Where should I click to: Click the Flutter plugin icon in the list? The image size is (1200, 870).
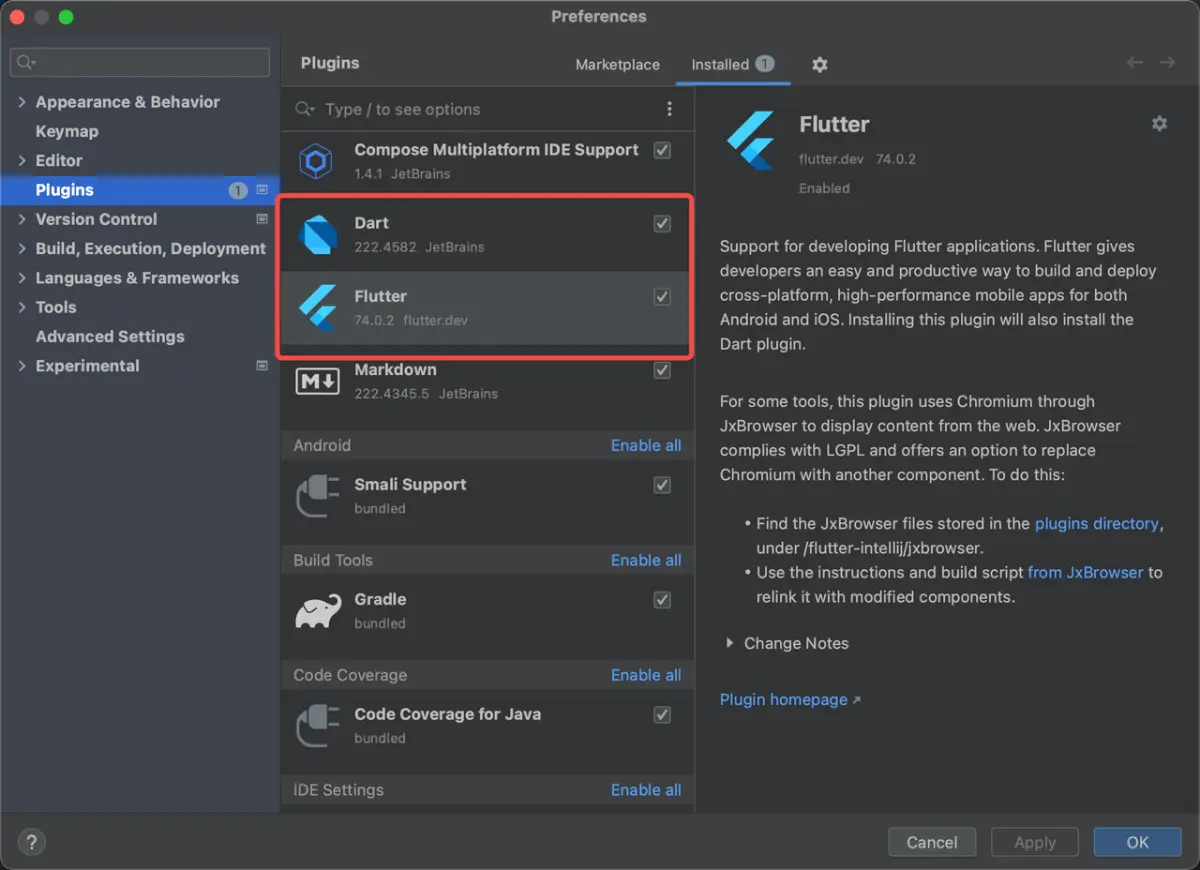pyautogui.click(x=317, y=307)
